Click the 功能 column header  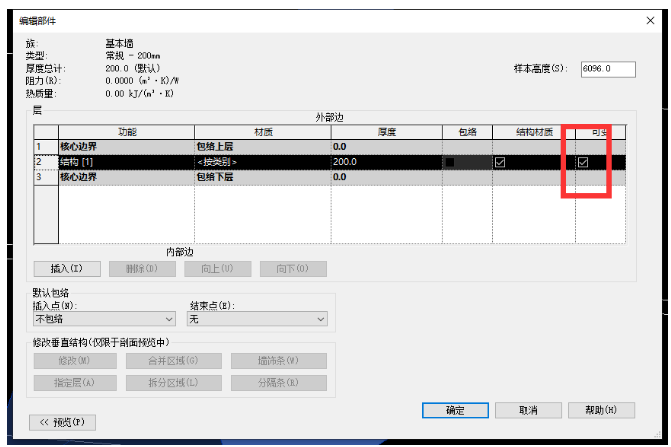126,132
